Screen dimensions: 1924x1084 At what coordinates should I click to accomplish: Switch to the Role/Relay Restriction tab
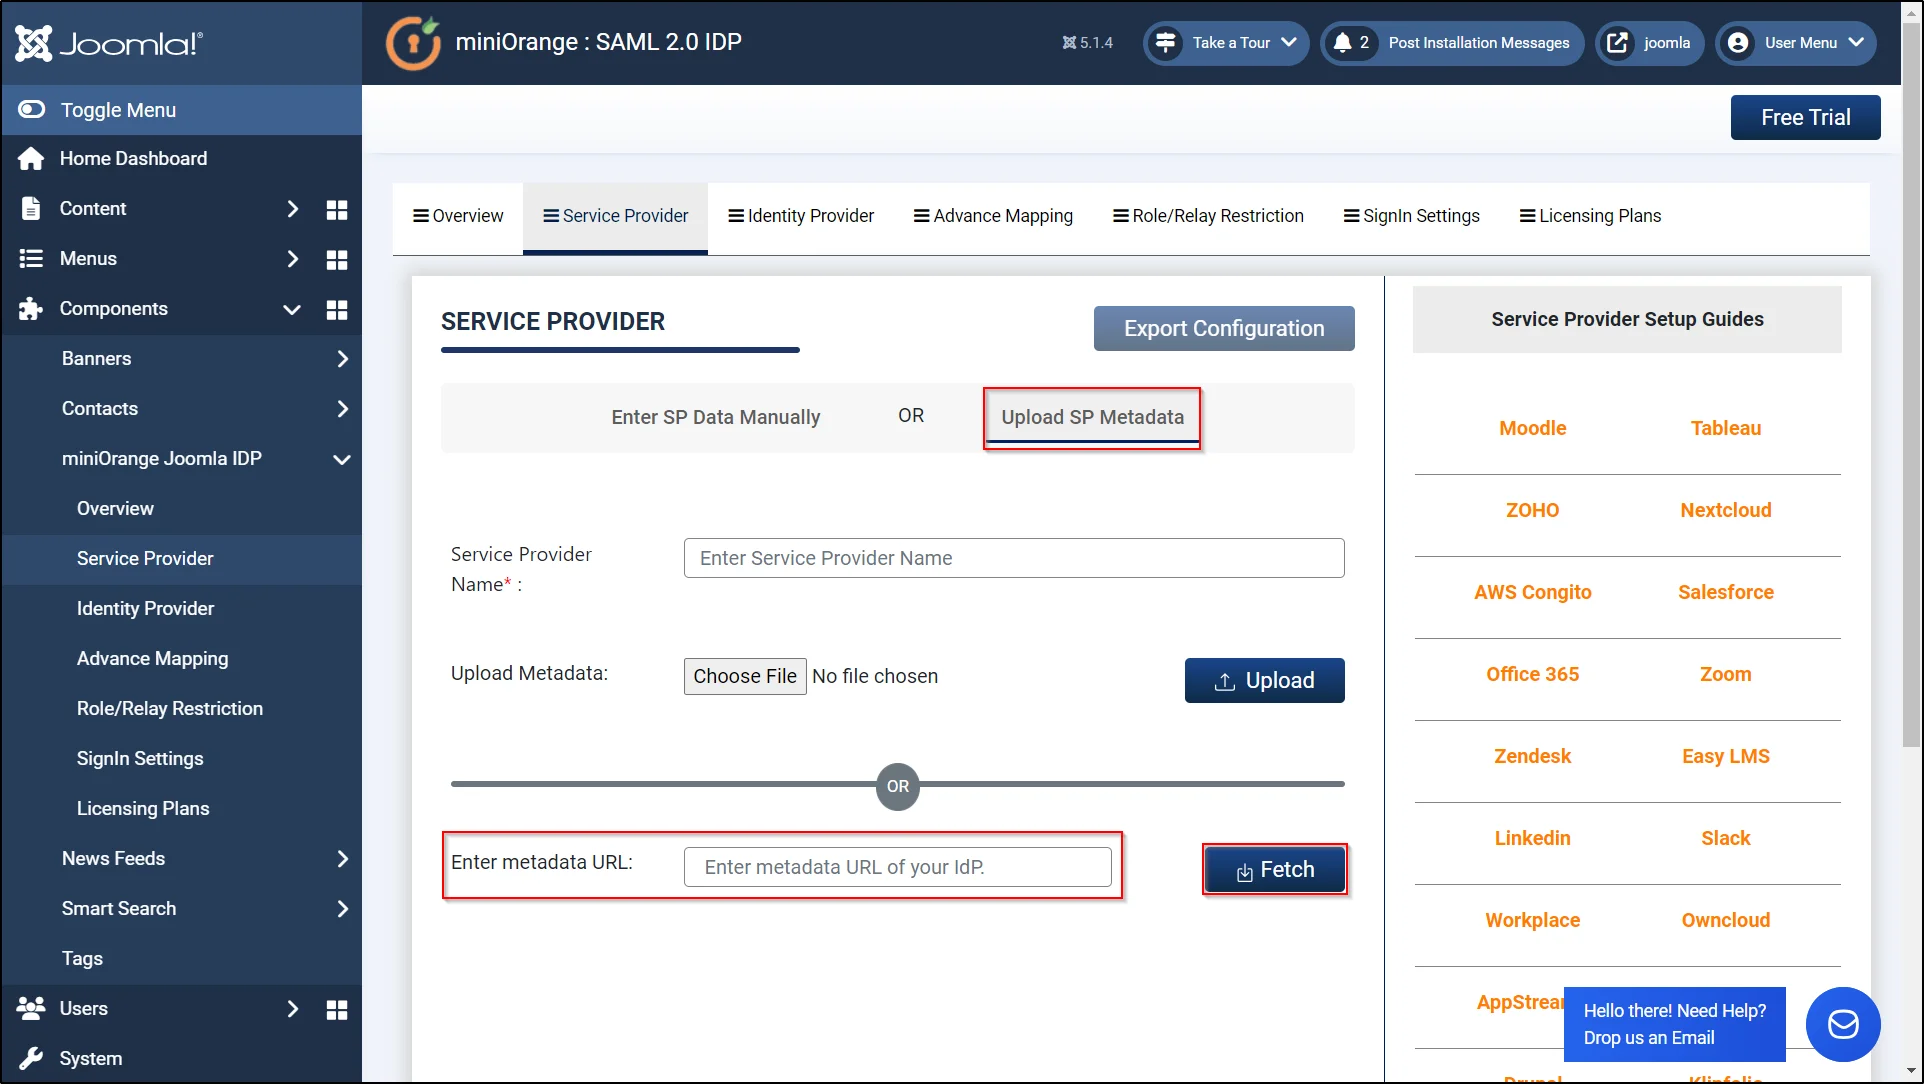click(1208, 216)
